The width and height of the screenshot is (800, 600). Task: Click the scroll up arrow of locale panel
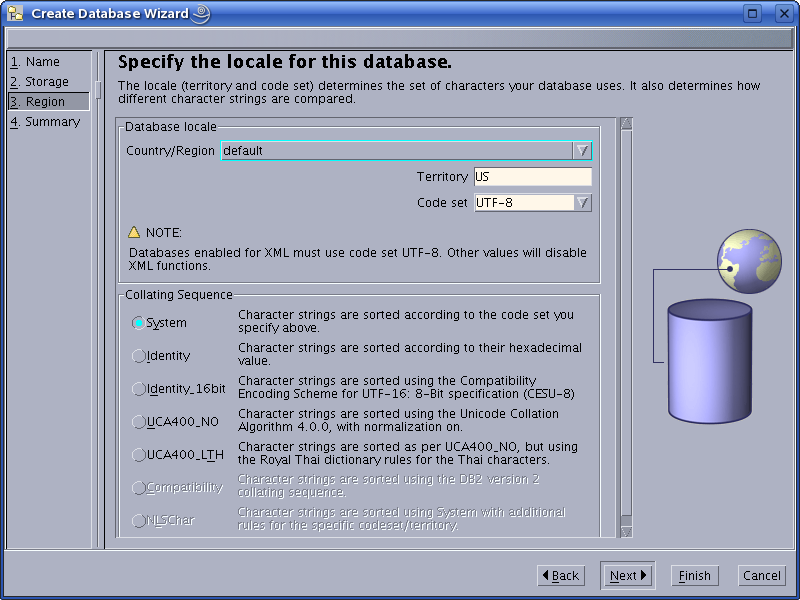[x=626, y=124]
